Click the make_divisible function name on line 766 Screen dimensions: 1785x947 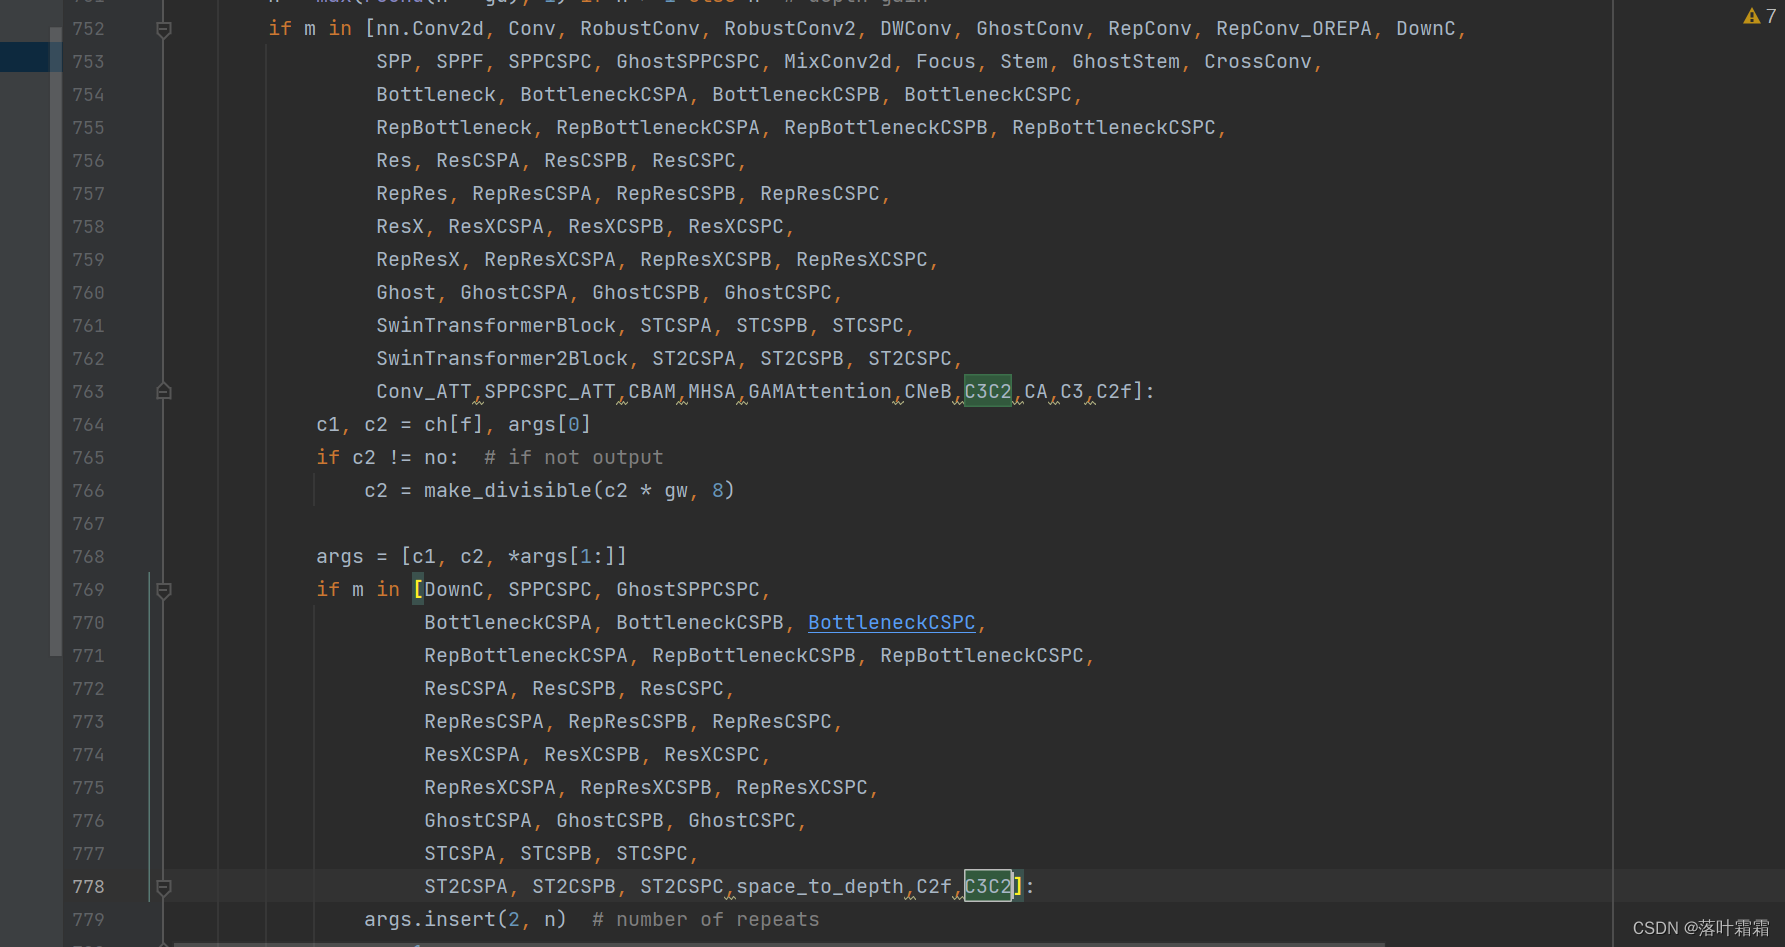coord(505,490)
